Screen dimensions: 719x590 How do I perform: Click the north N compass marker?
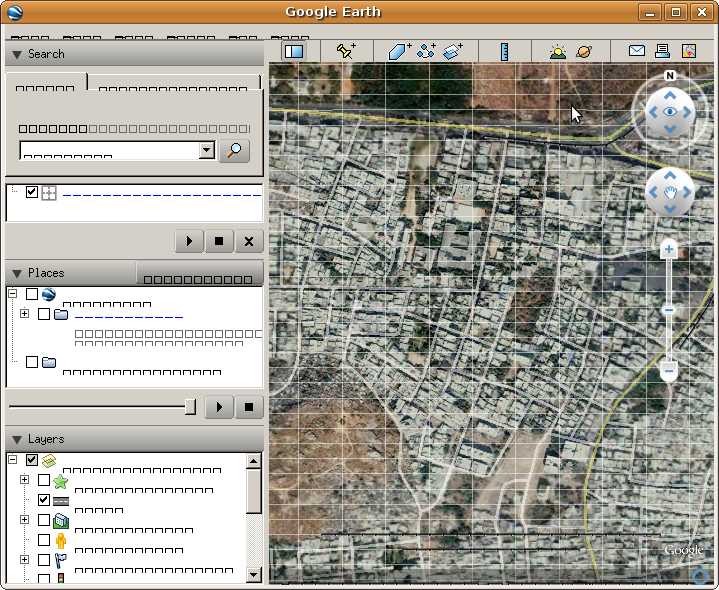[669, 76]
